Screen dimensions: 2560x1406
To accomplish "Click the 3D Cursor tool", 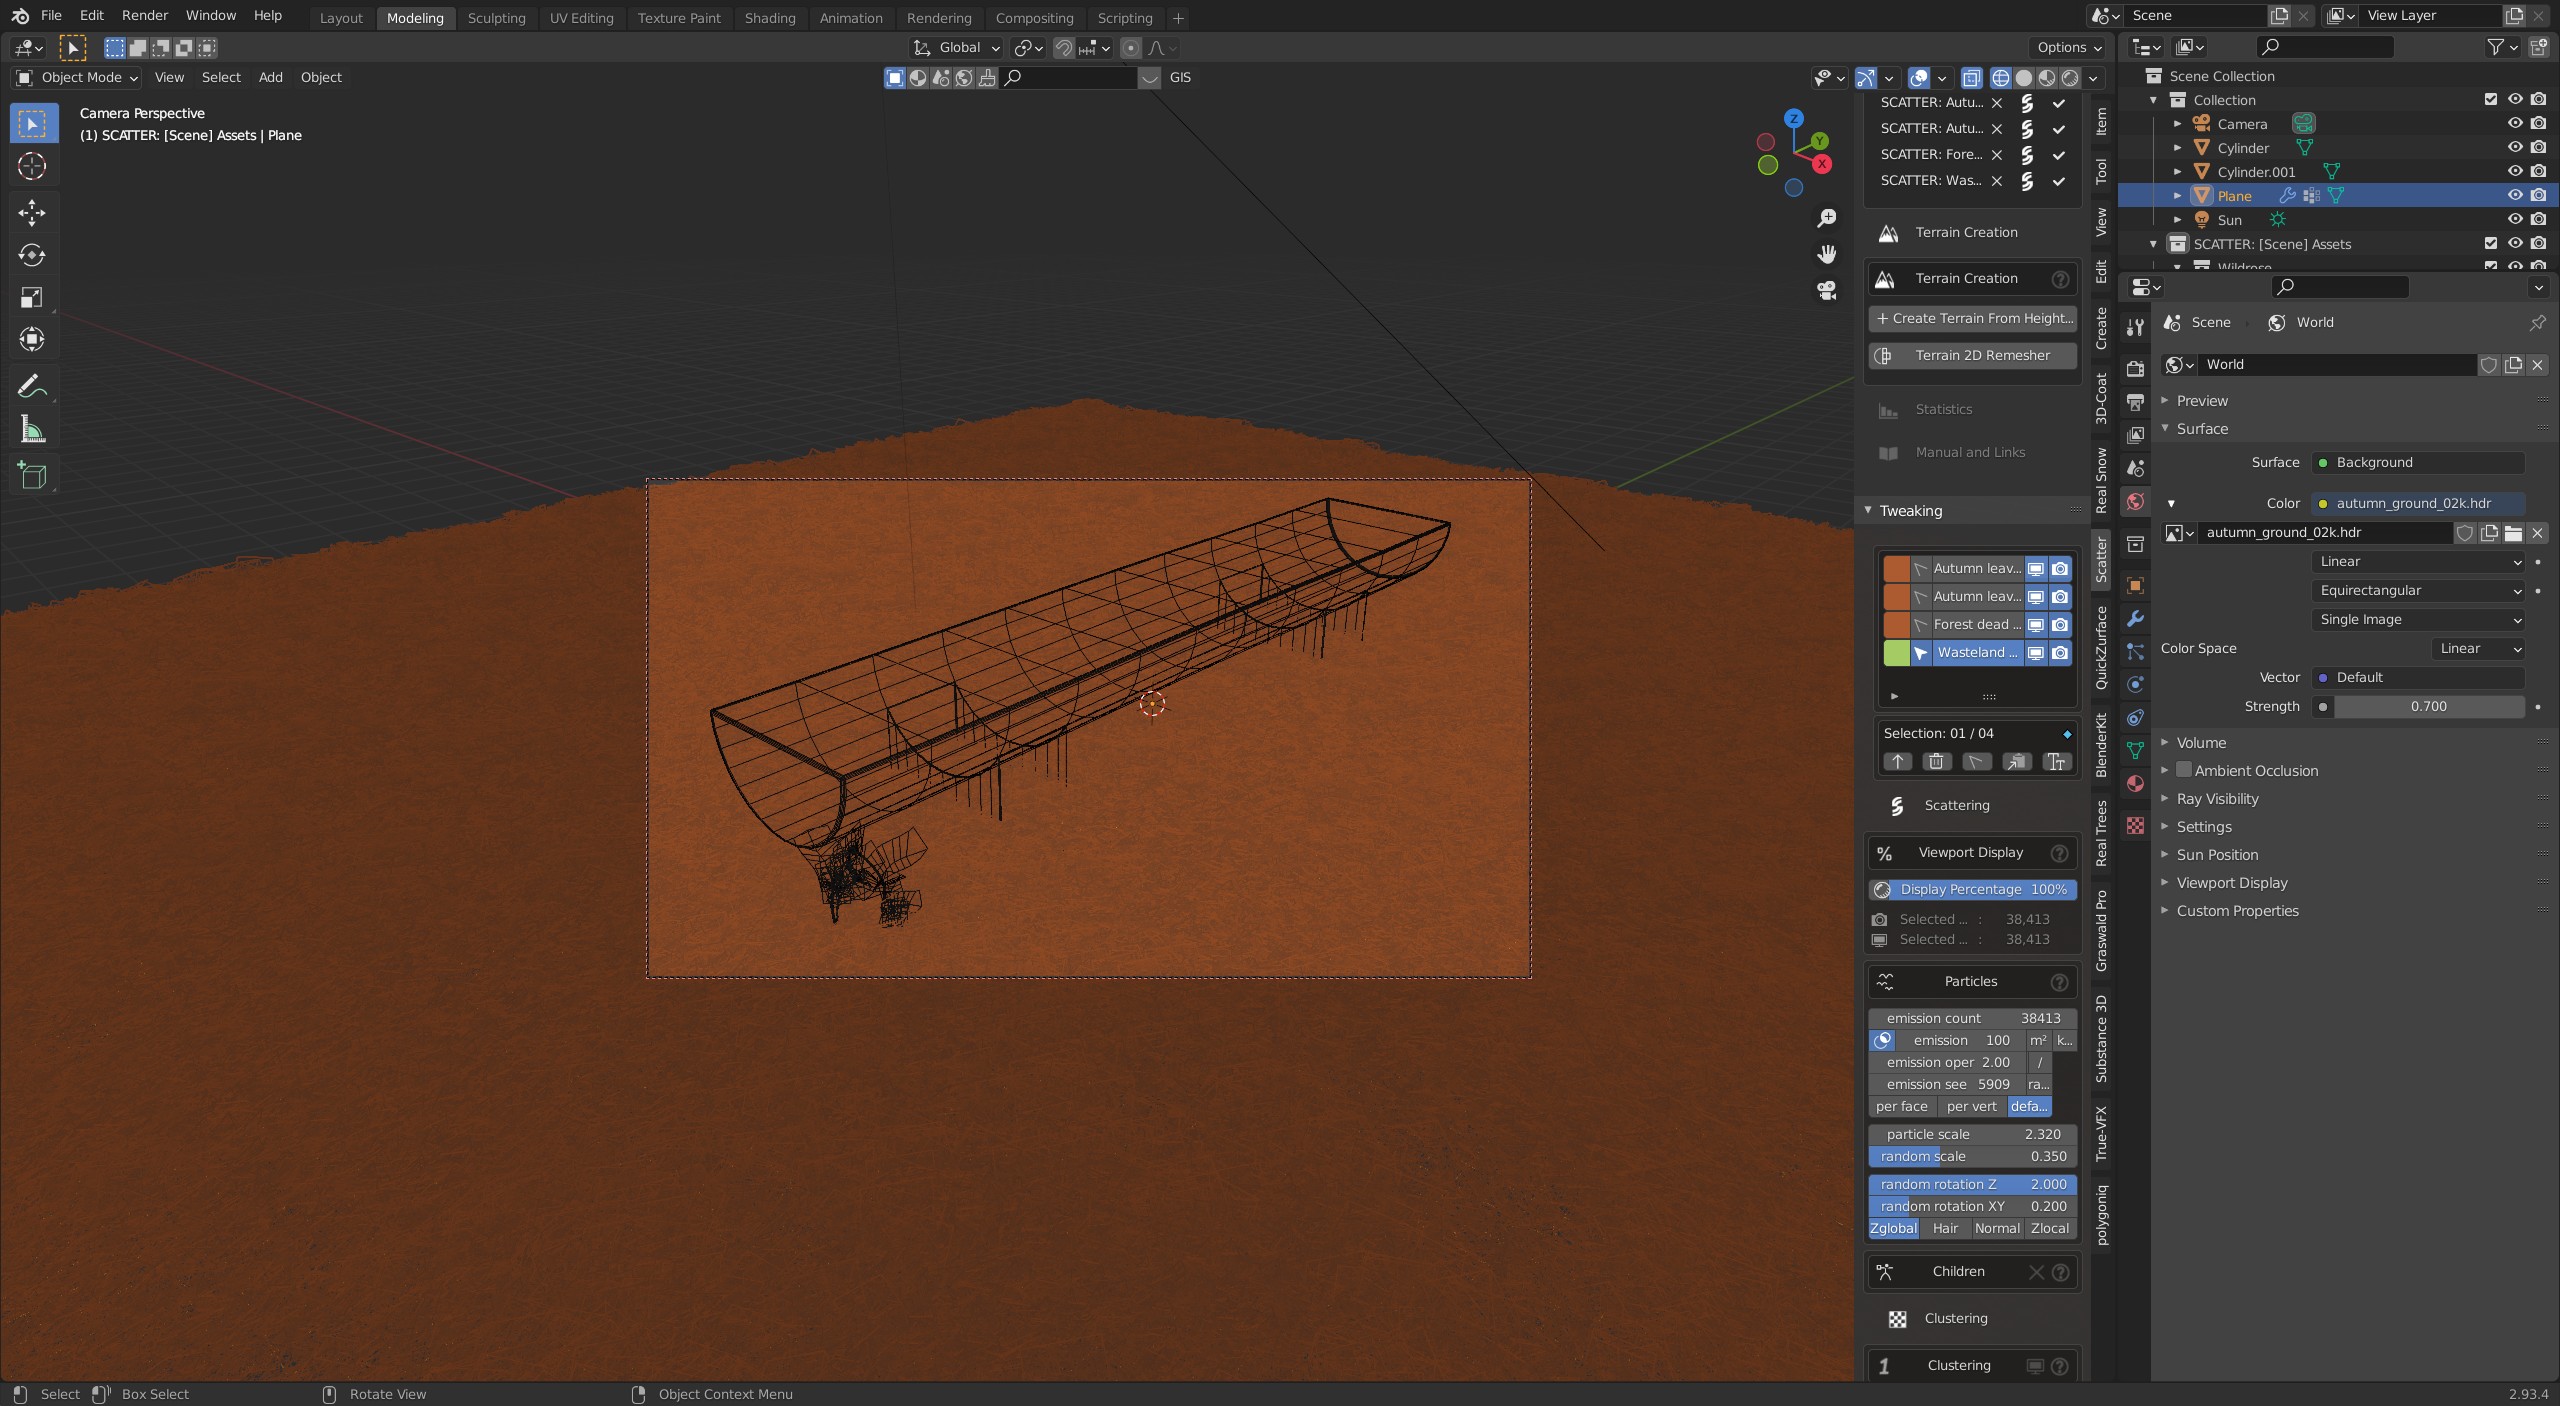I will 32,166.
